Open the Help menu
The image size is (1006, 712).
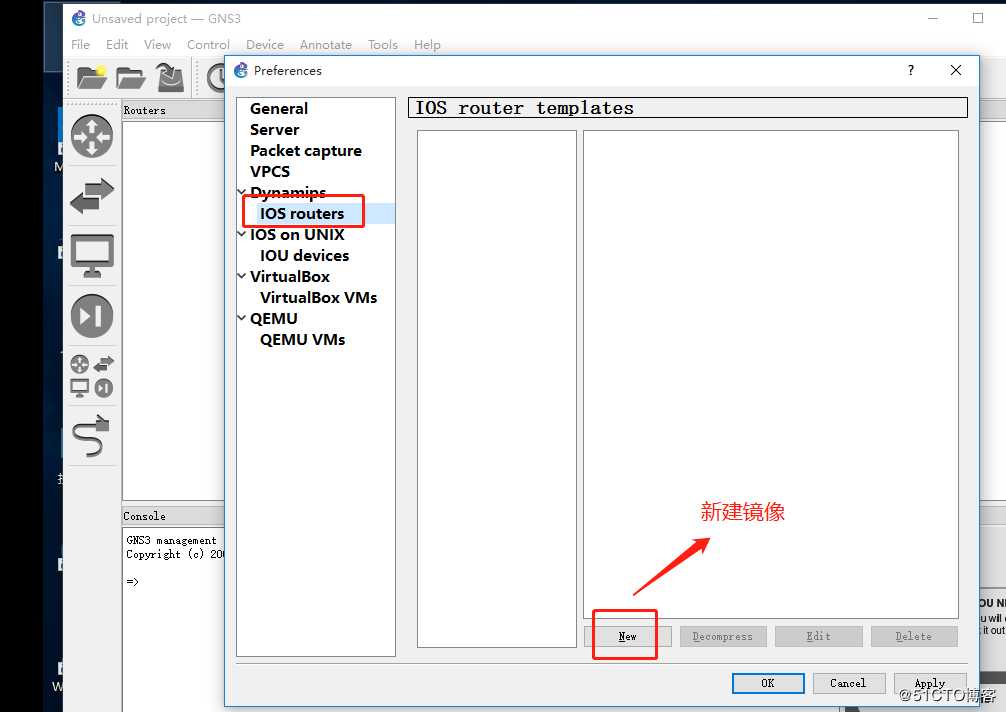(x=427, y=44)
